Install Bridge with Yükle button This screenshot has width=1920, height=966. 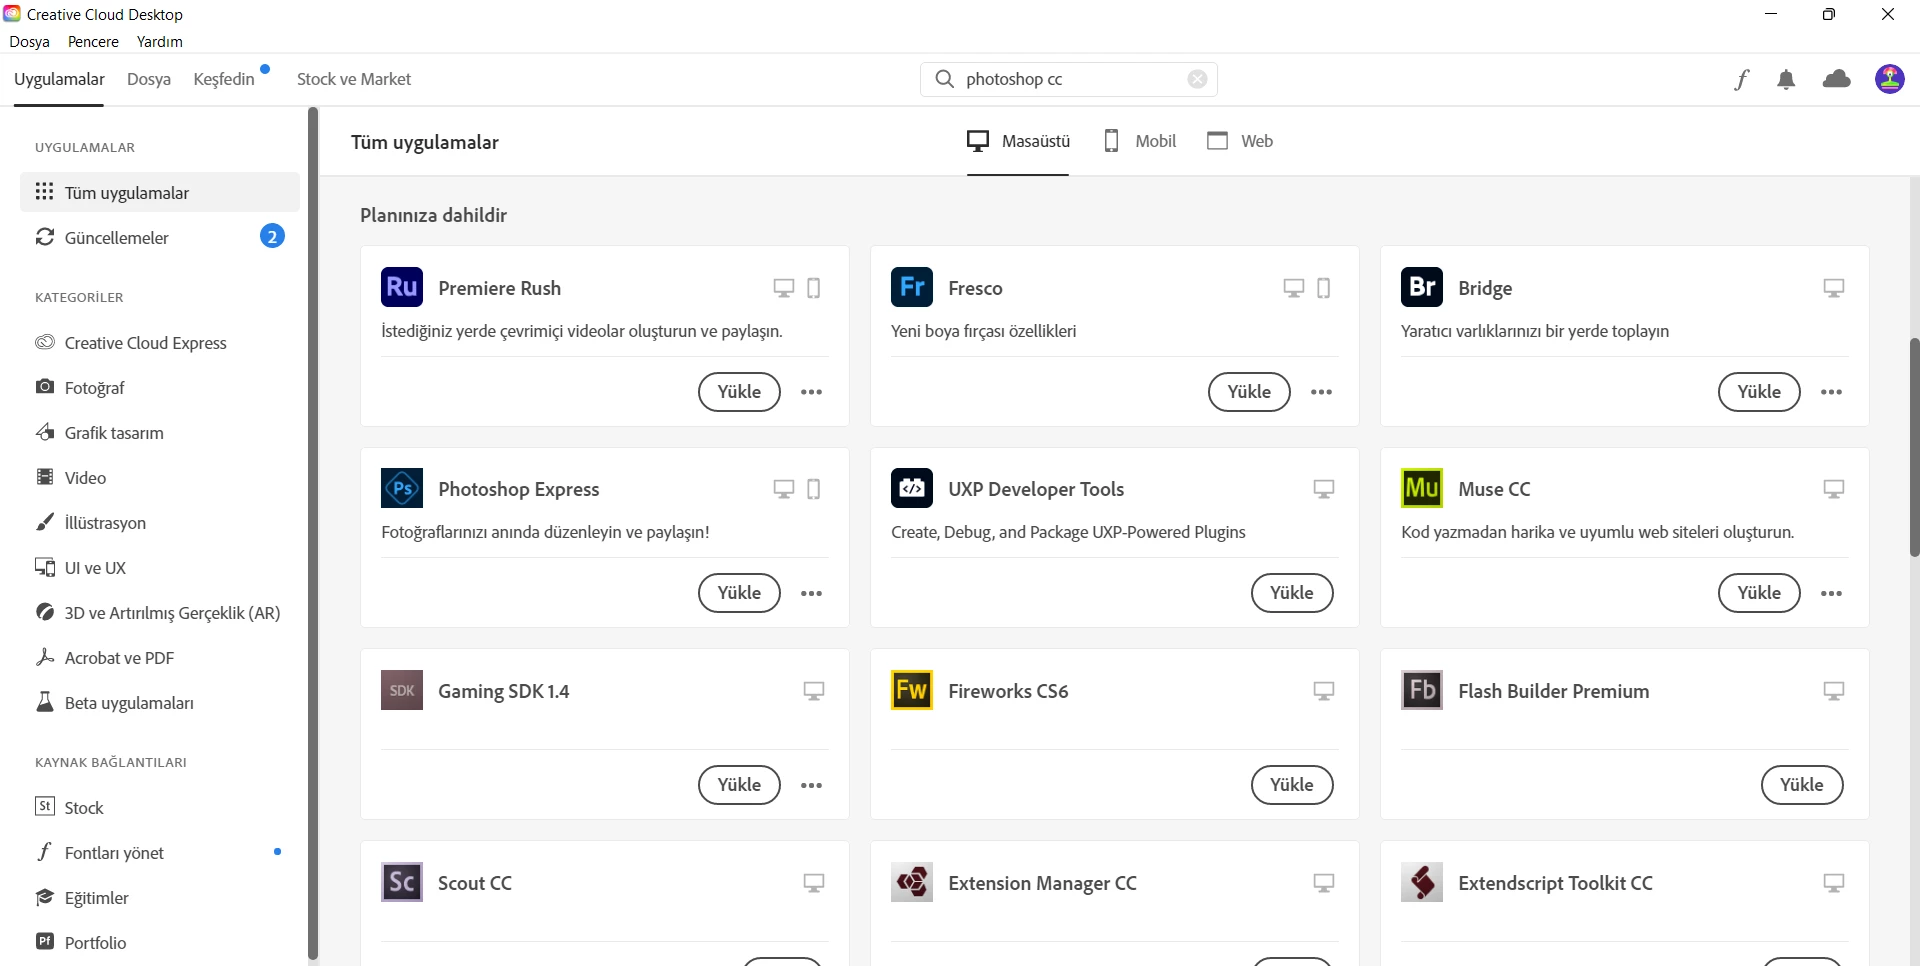point(1759,392)
